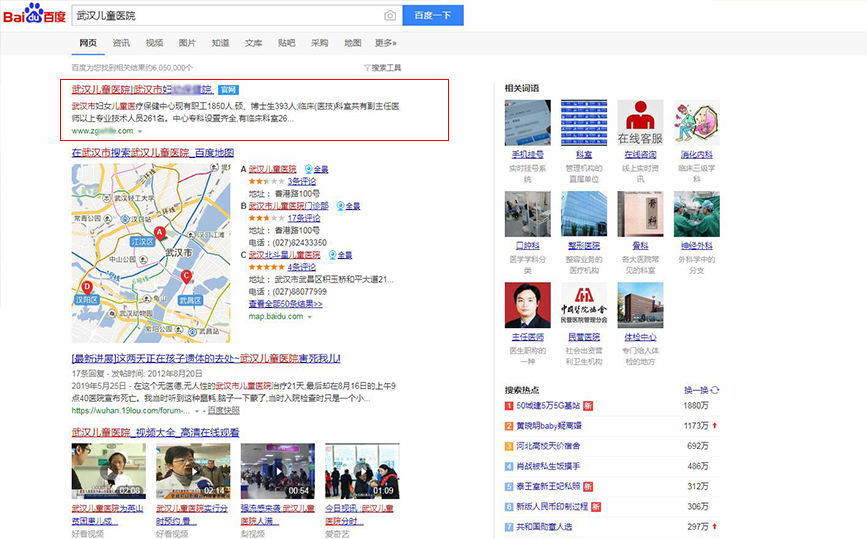Open 主任医师 related term portrait

527,305
